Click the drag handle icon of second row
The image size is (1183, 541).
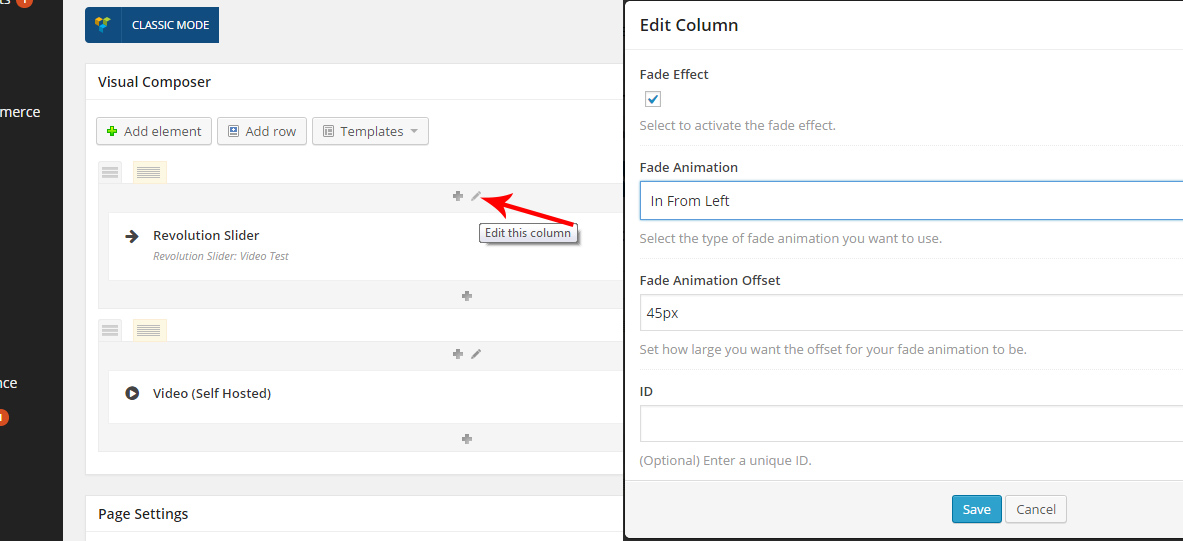(110, 330)
